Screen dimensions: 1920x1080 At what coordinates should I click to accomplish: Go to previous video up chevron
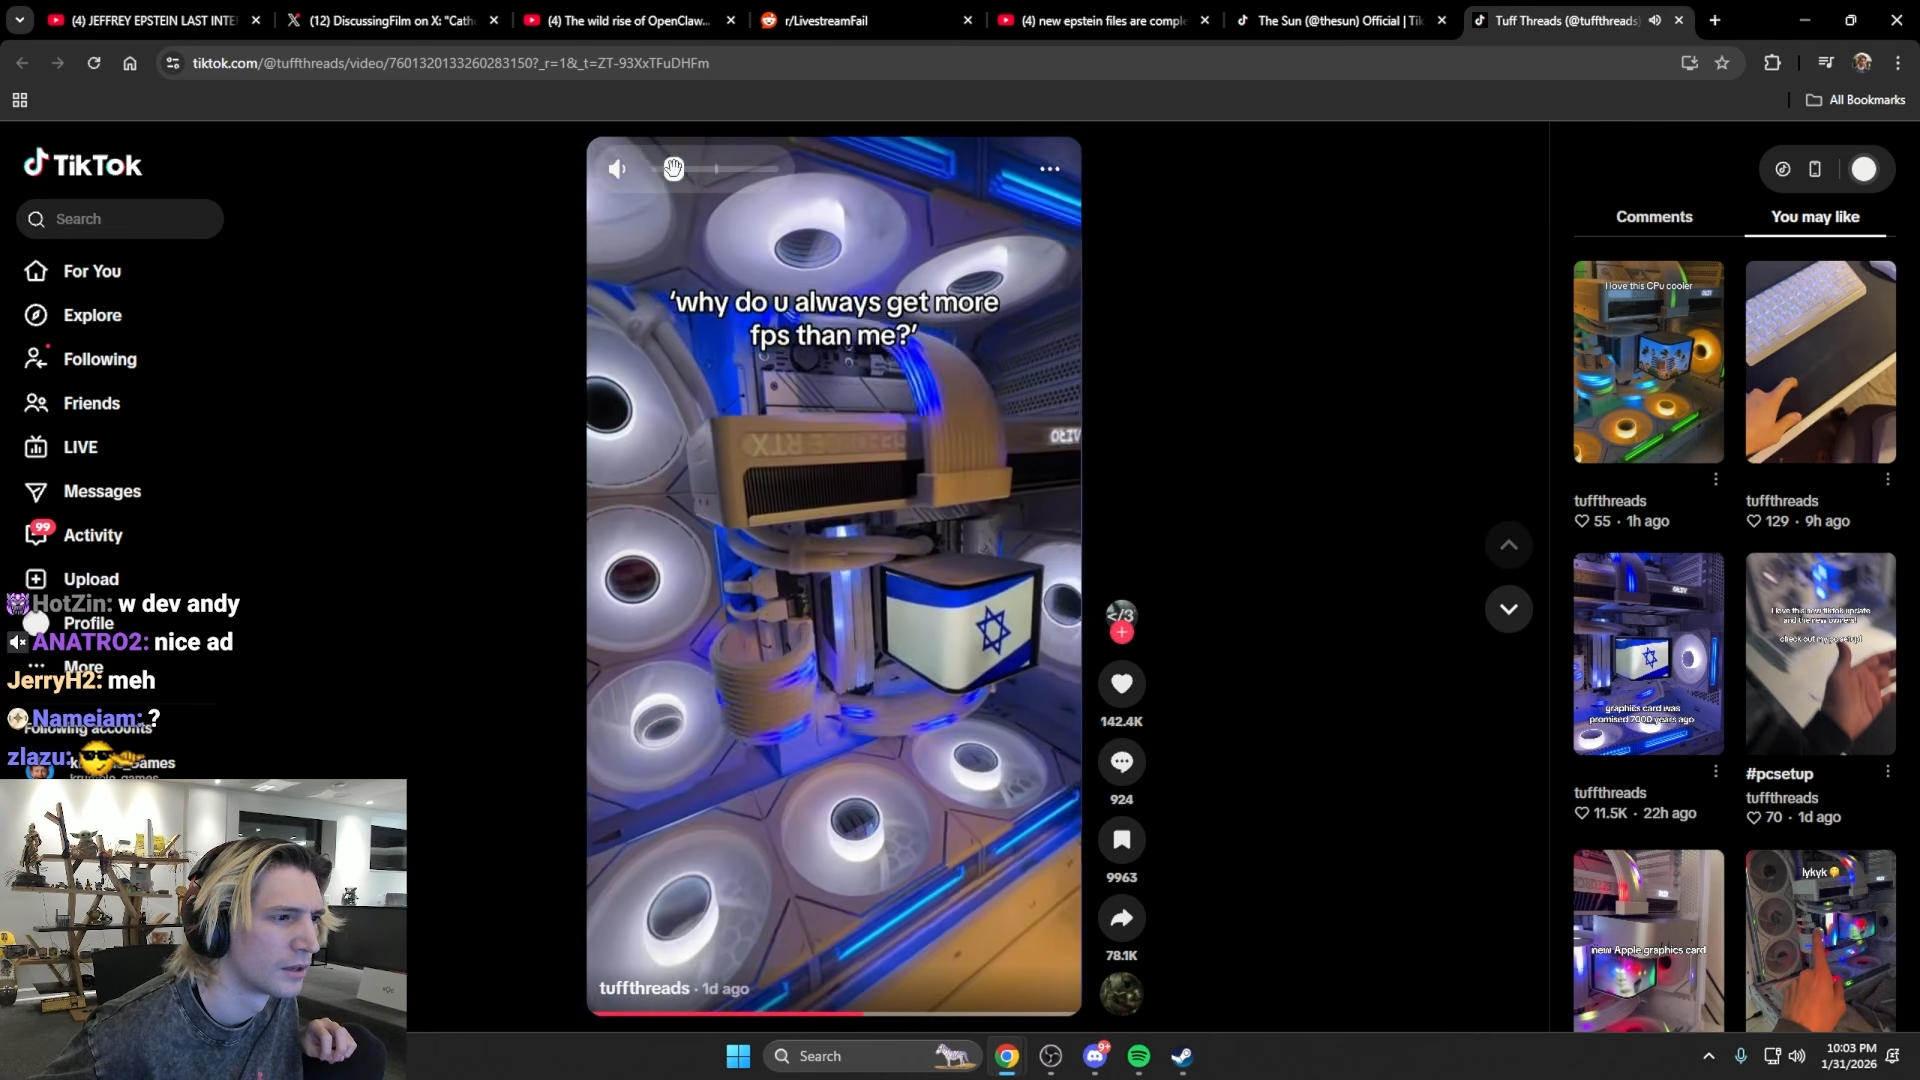pos(1508,545)
